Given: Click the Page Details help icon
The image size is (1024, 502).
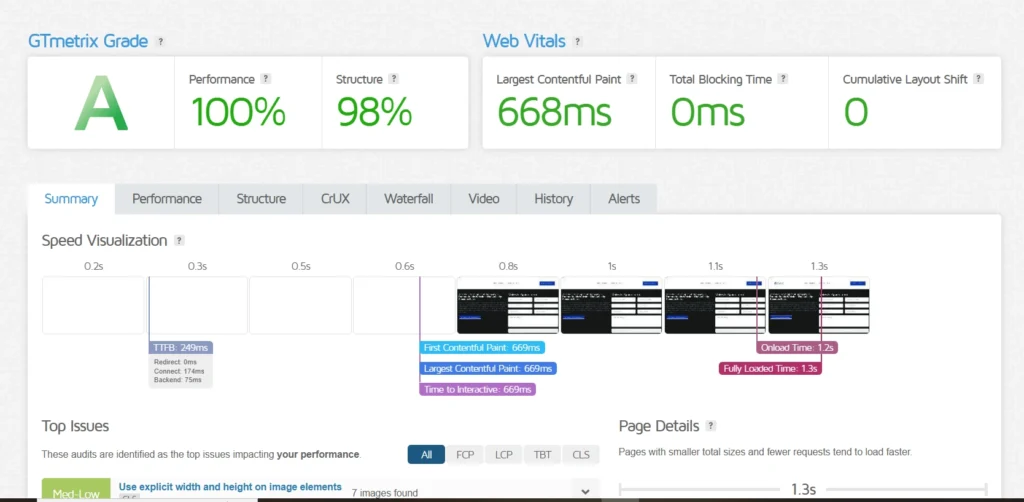Looking at the screenshot, I should (711, 426).
